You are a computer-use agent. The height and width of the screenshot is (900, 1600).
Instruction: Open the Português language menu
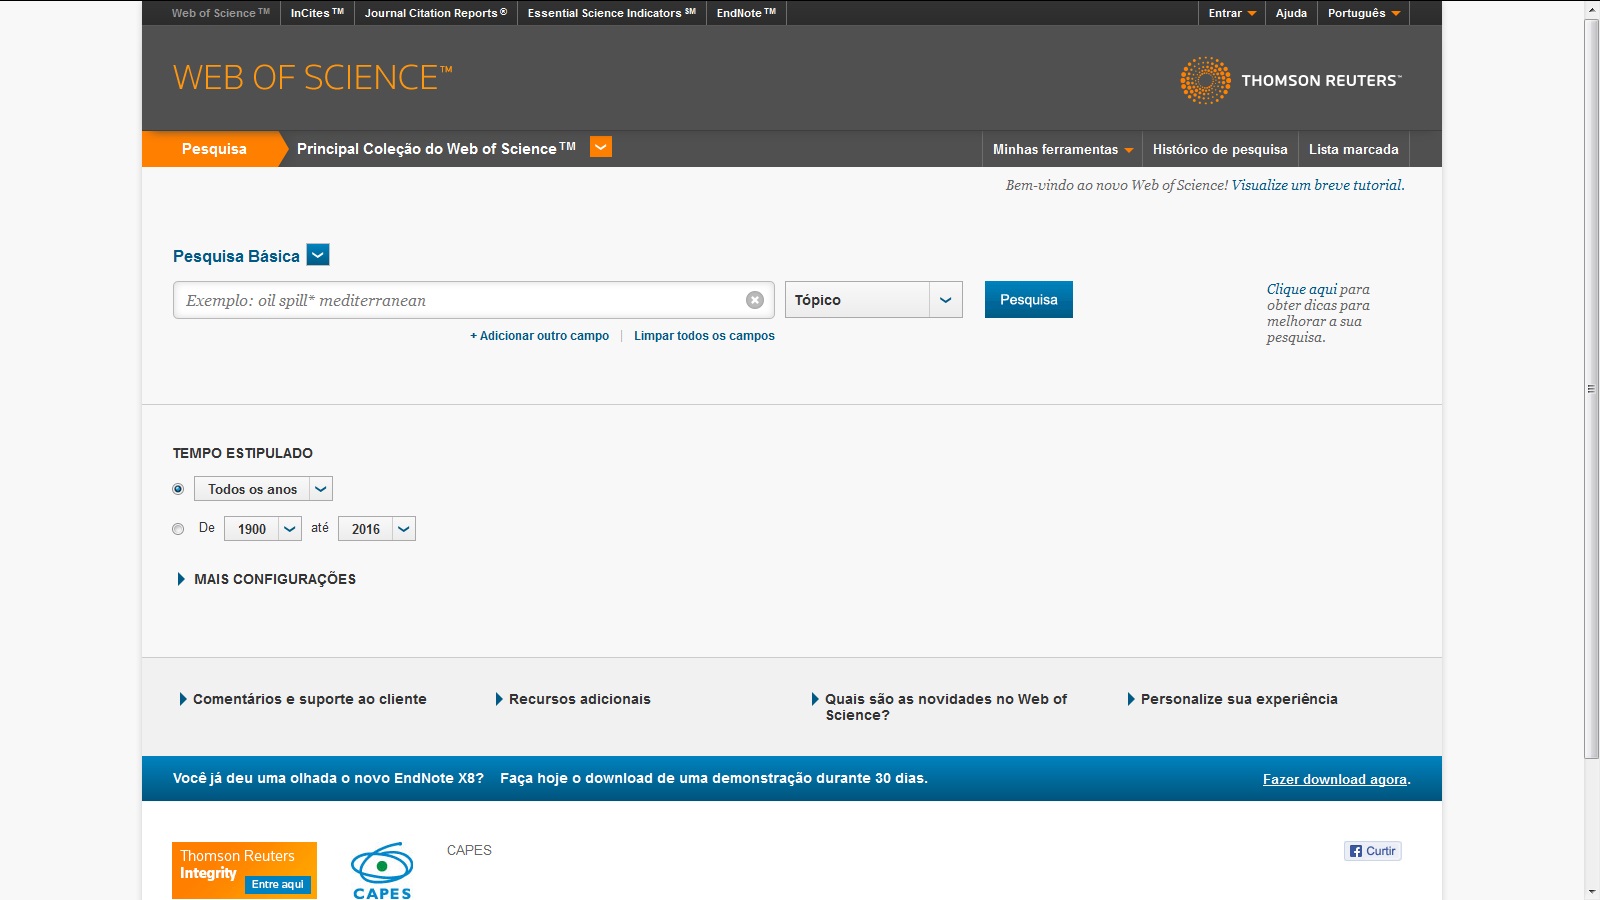(1364, 13)
